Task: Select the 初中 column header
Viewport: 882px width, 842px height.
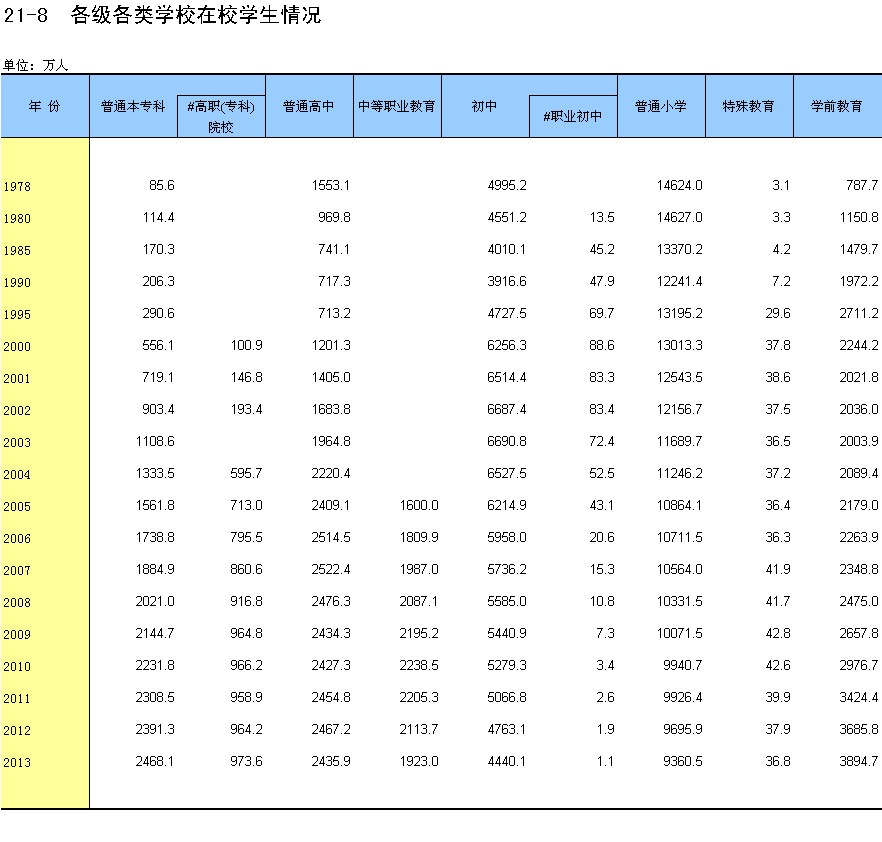Action: click(485, 106)
